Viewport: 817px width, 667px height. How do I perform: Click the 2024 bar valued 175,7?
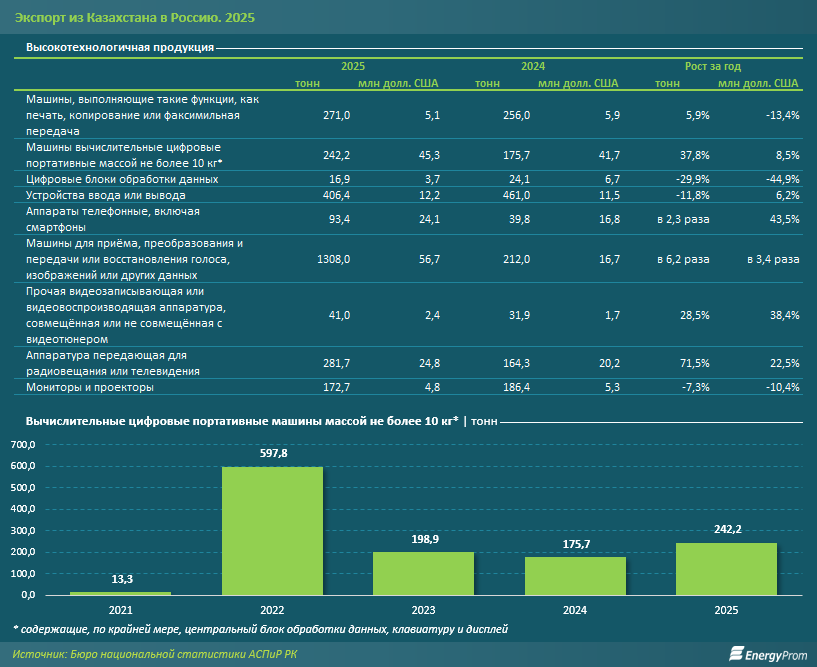tap(575, 576)
